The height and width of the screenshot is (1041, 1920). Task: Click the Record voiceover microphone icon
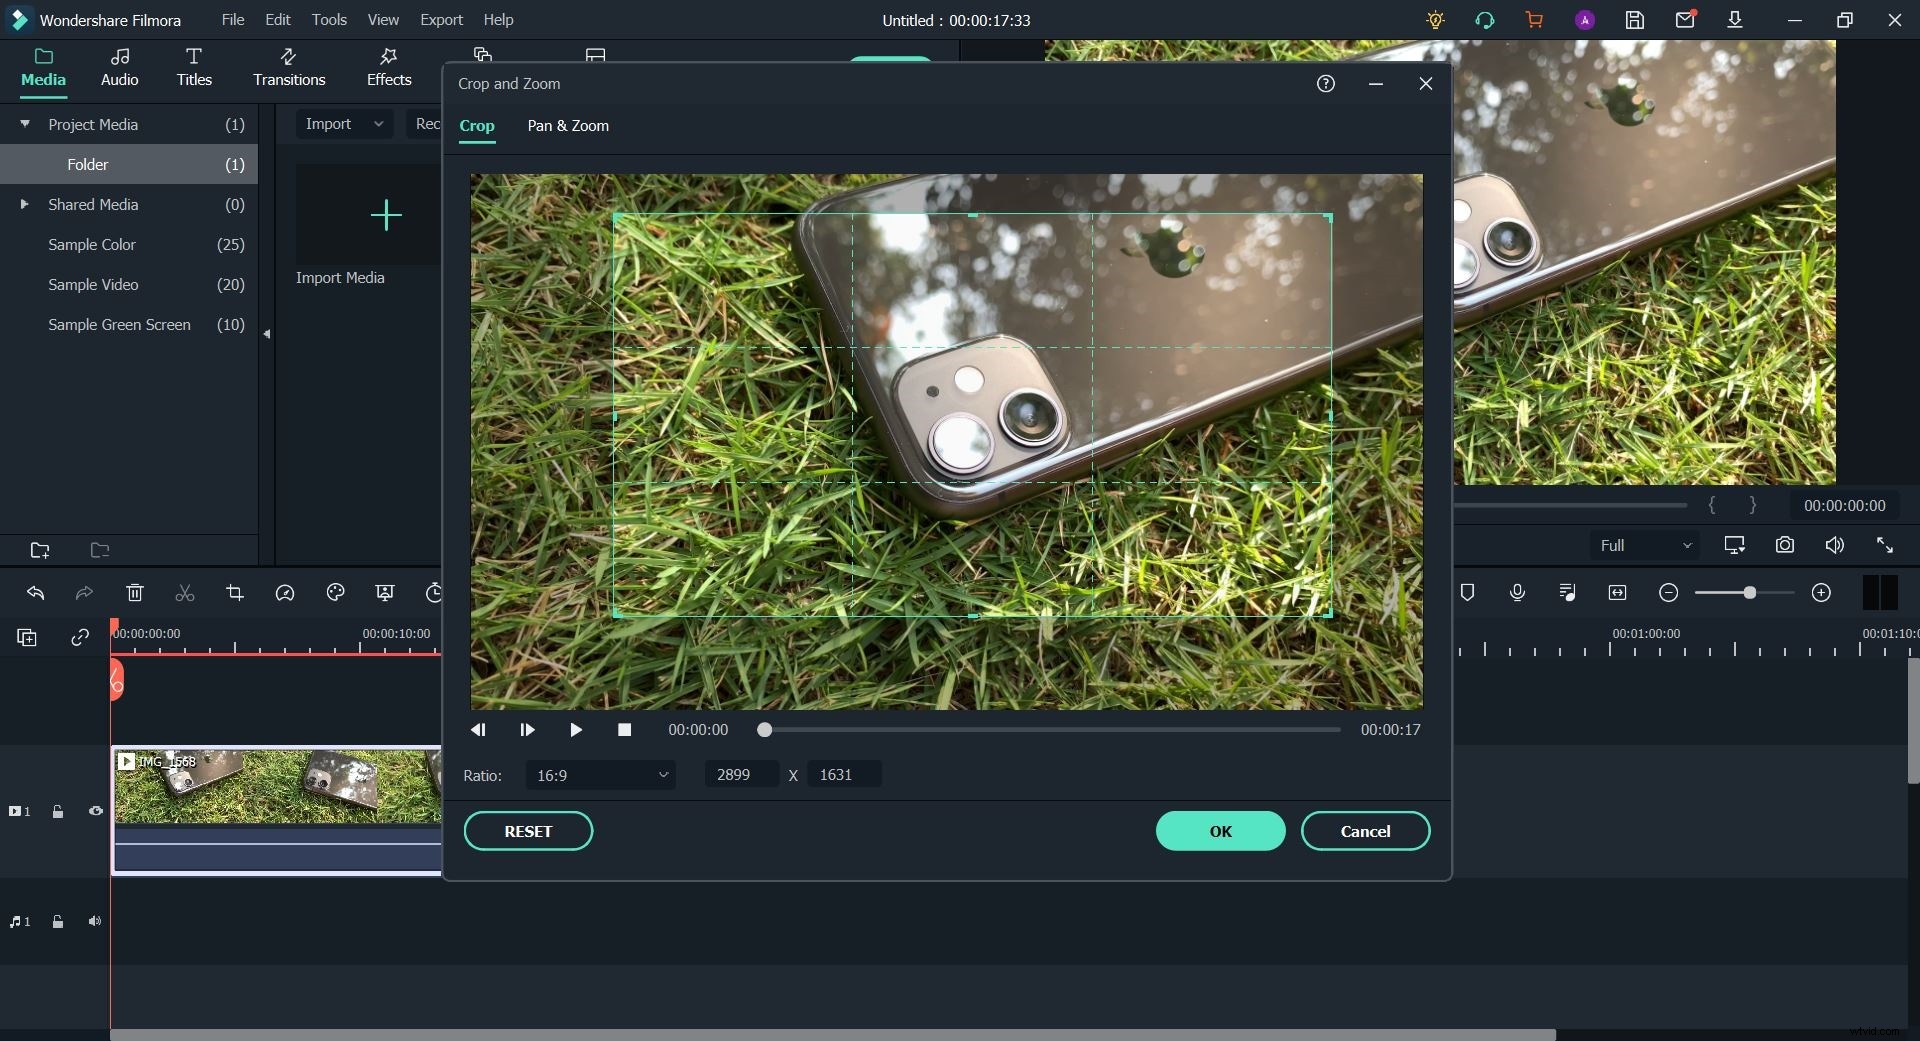coord(1517,592)
